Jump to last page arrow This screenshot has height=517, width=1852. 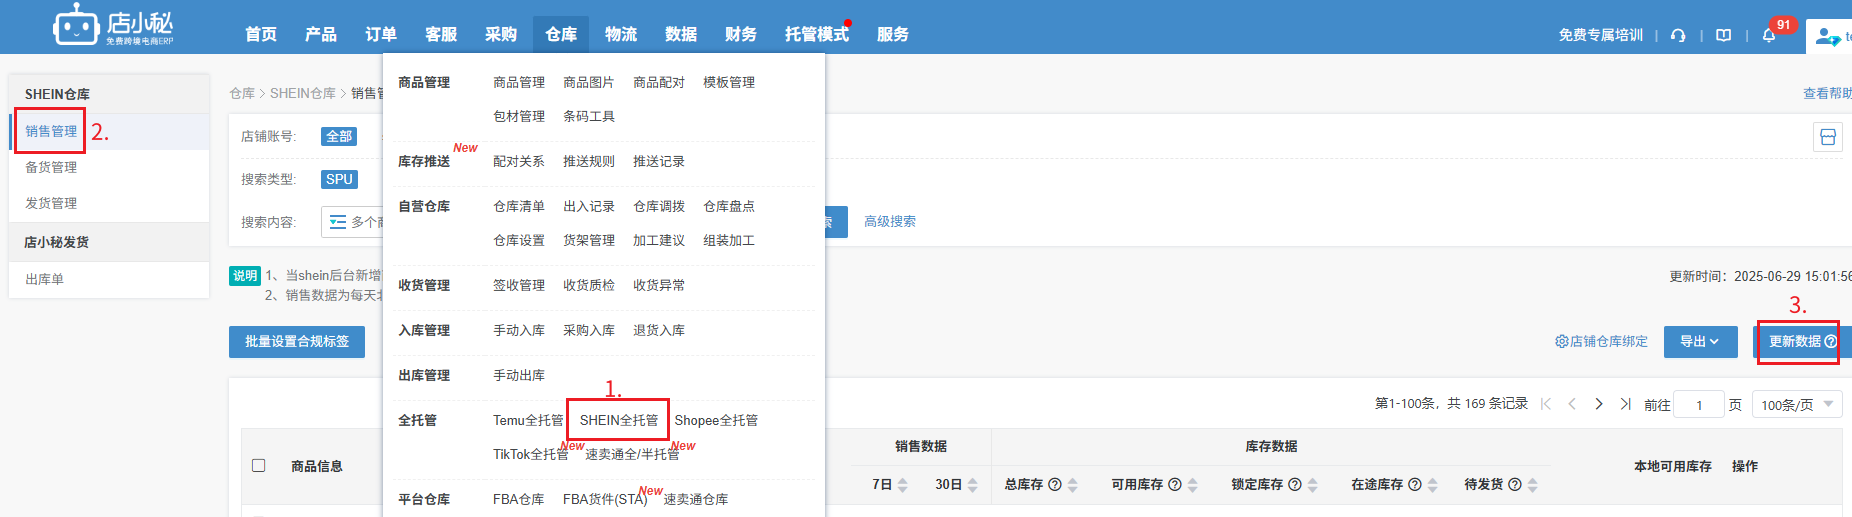tap(1625, 404)
